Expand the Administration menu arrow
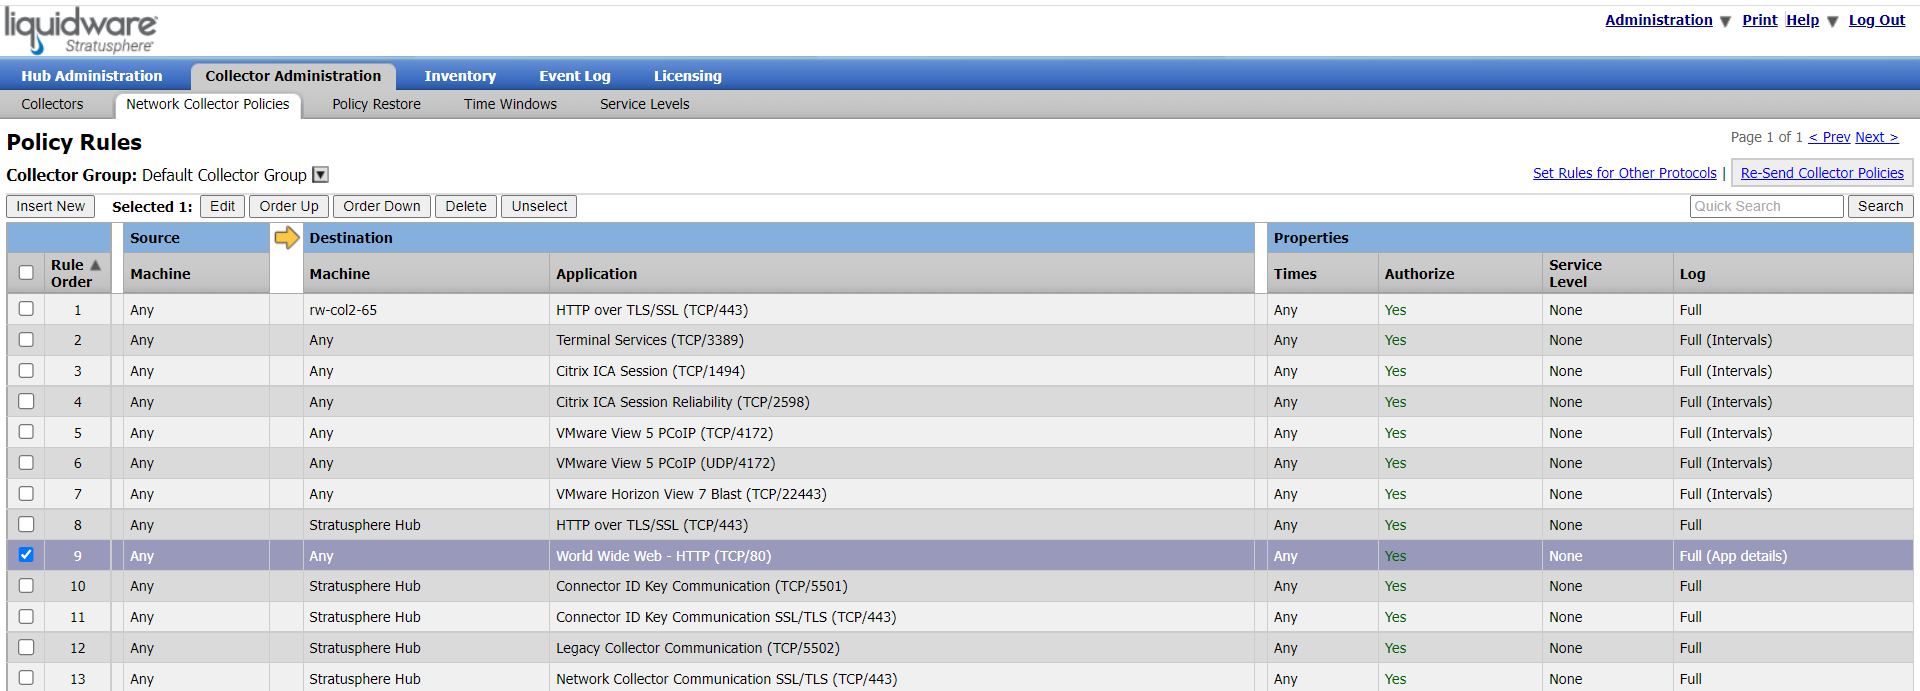The image size is (1920, 691). [x=1725, y=21]
